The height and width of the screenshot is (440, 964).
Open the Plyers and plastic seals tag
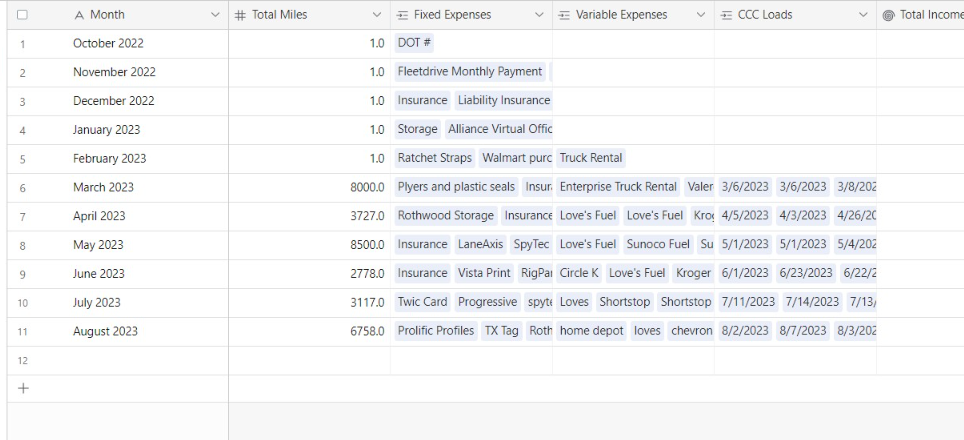click(456, 187)
